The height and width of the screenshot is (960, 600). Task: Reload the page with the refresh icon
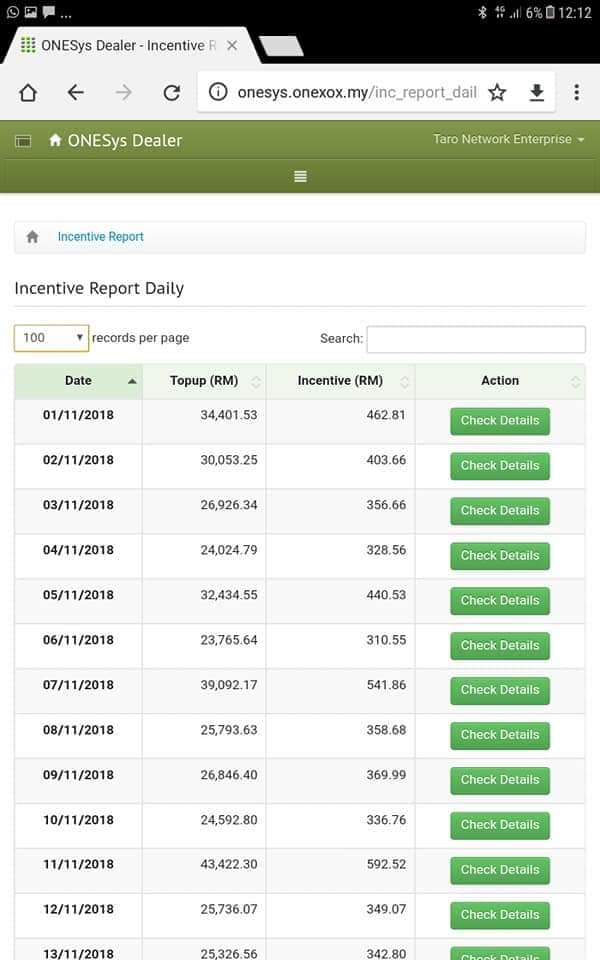tap(171, 92)
